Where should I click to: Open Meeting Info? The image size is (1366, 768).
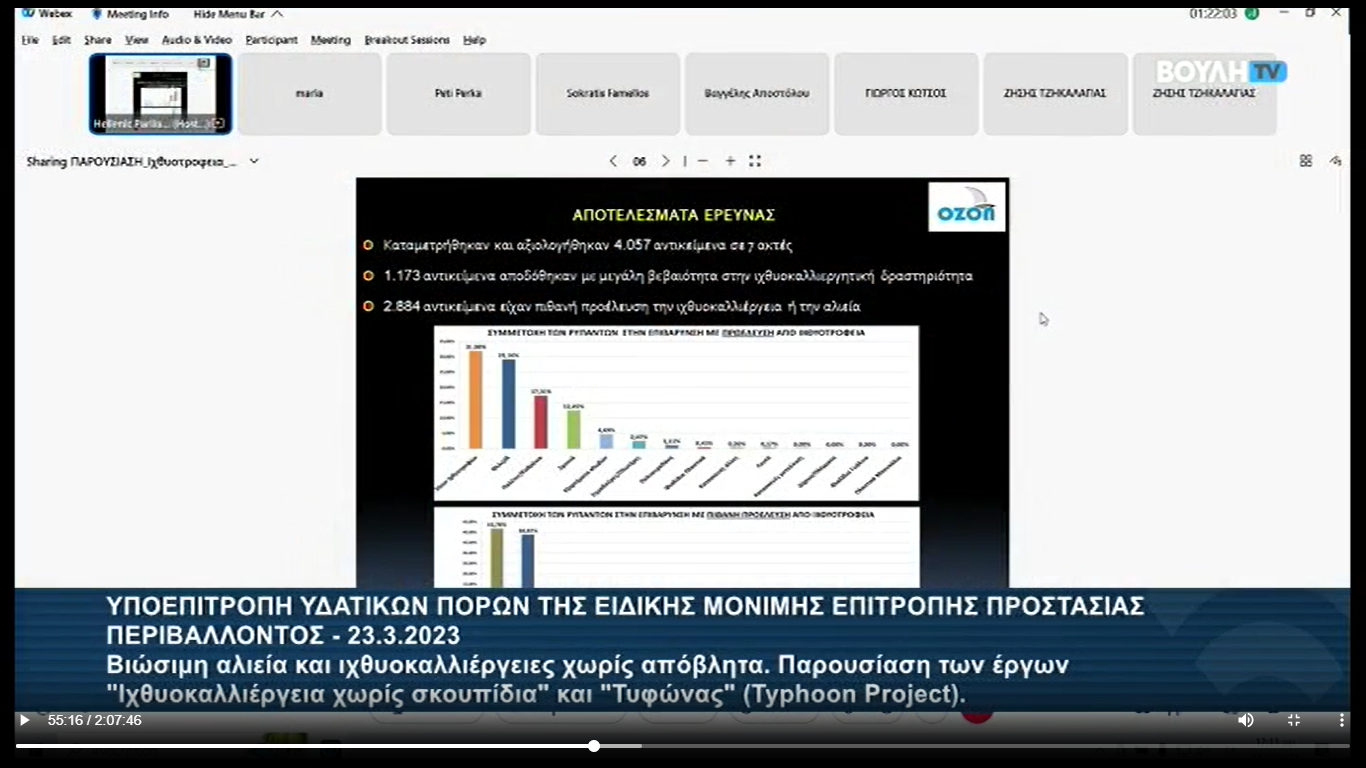click(x=131, y=14)
